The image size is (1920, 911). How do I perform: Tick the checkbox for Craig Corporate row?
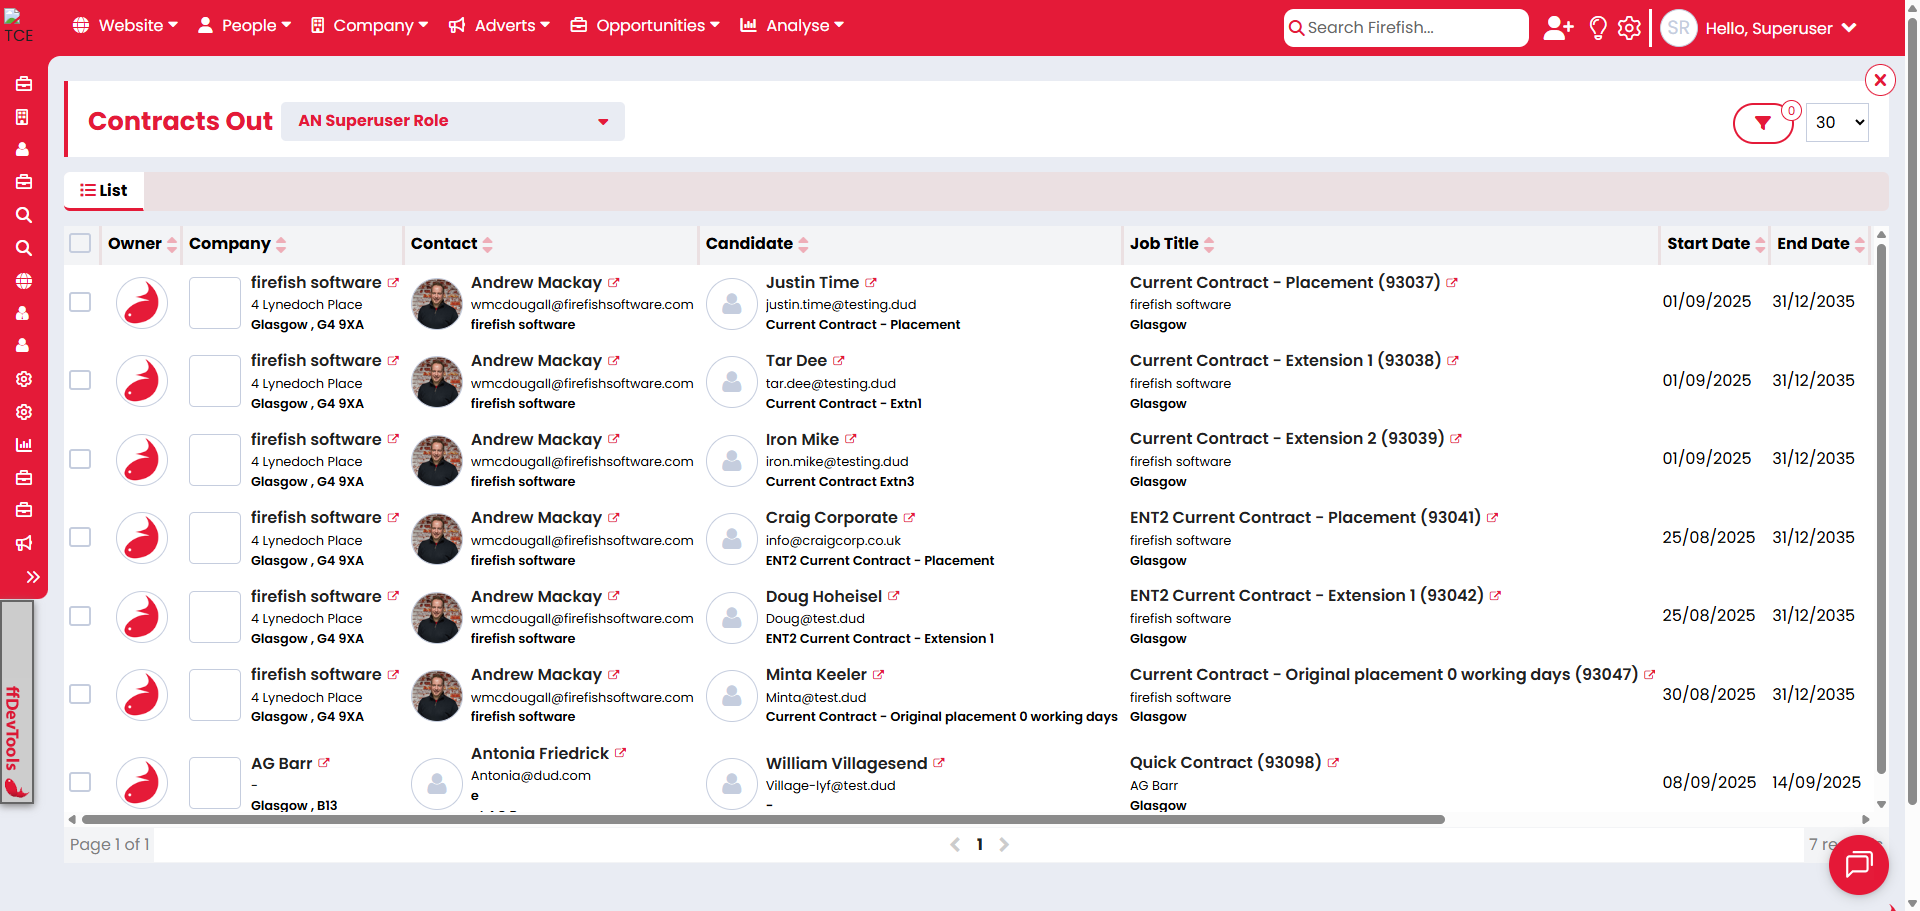pos(80,537)
